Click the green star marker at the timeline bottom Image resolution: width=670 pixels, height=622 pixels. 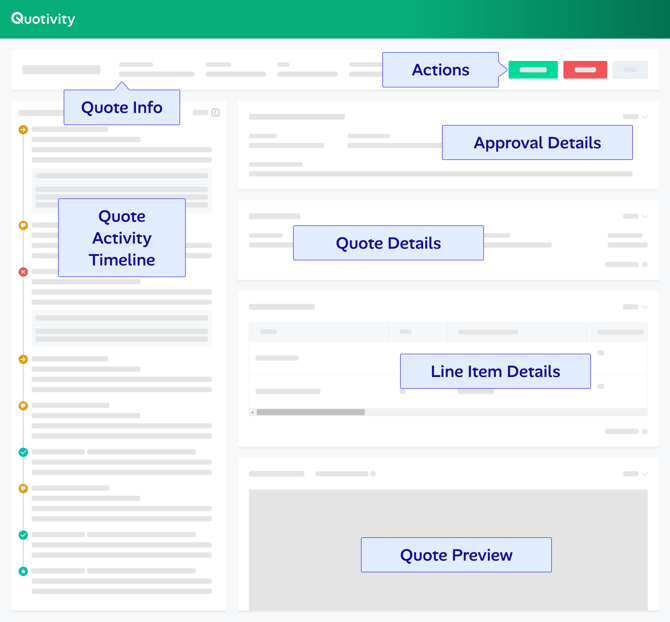(x=23, y=571)
